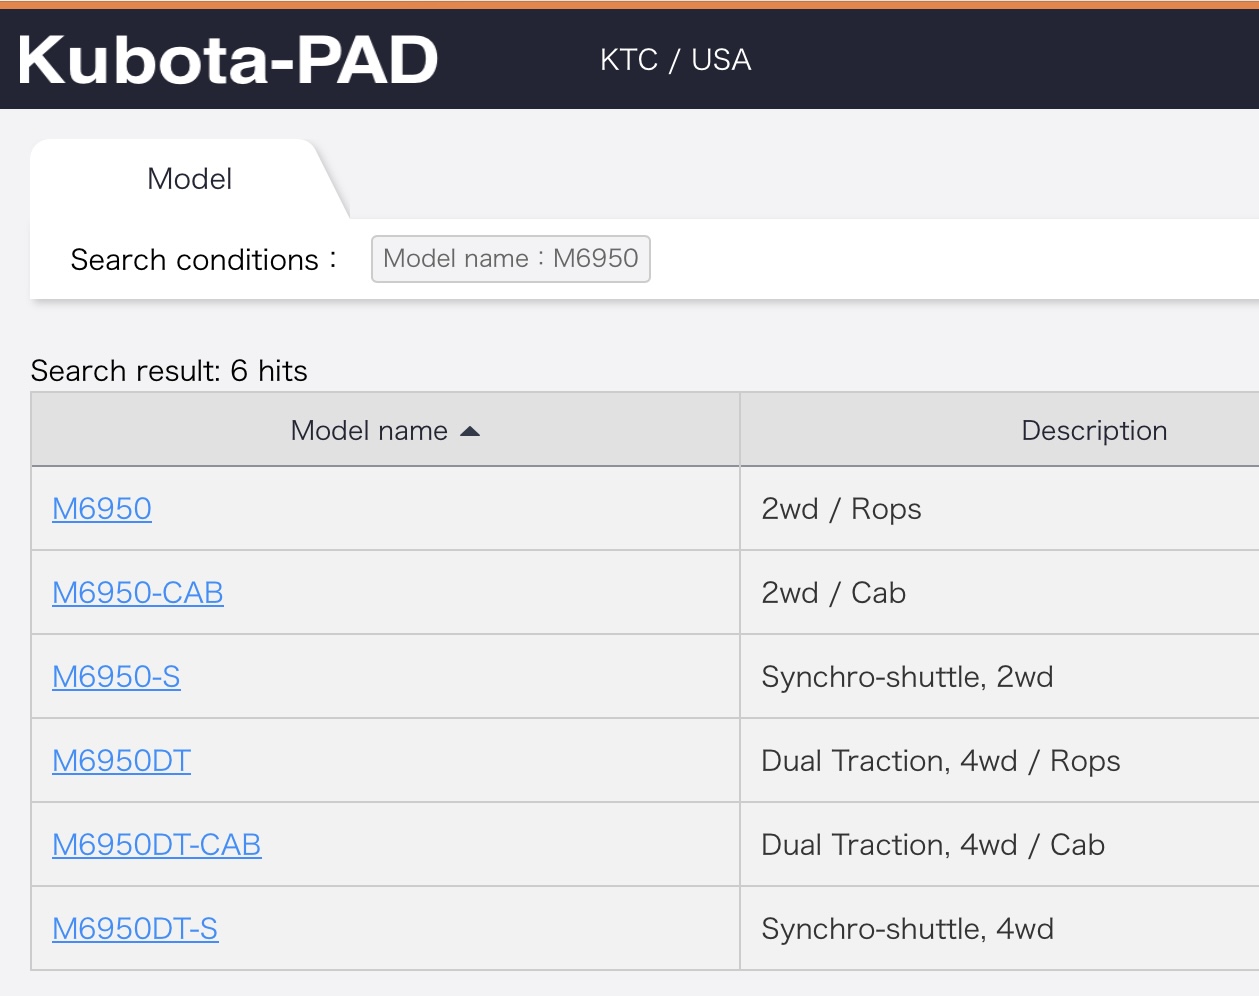
Task: Select the Dual Traction, 4wd / Cab cell
Action: (x=932, y=845)
